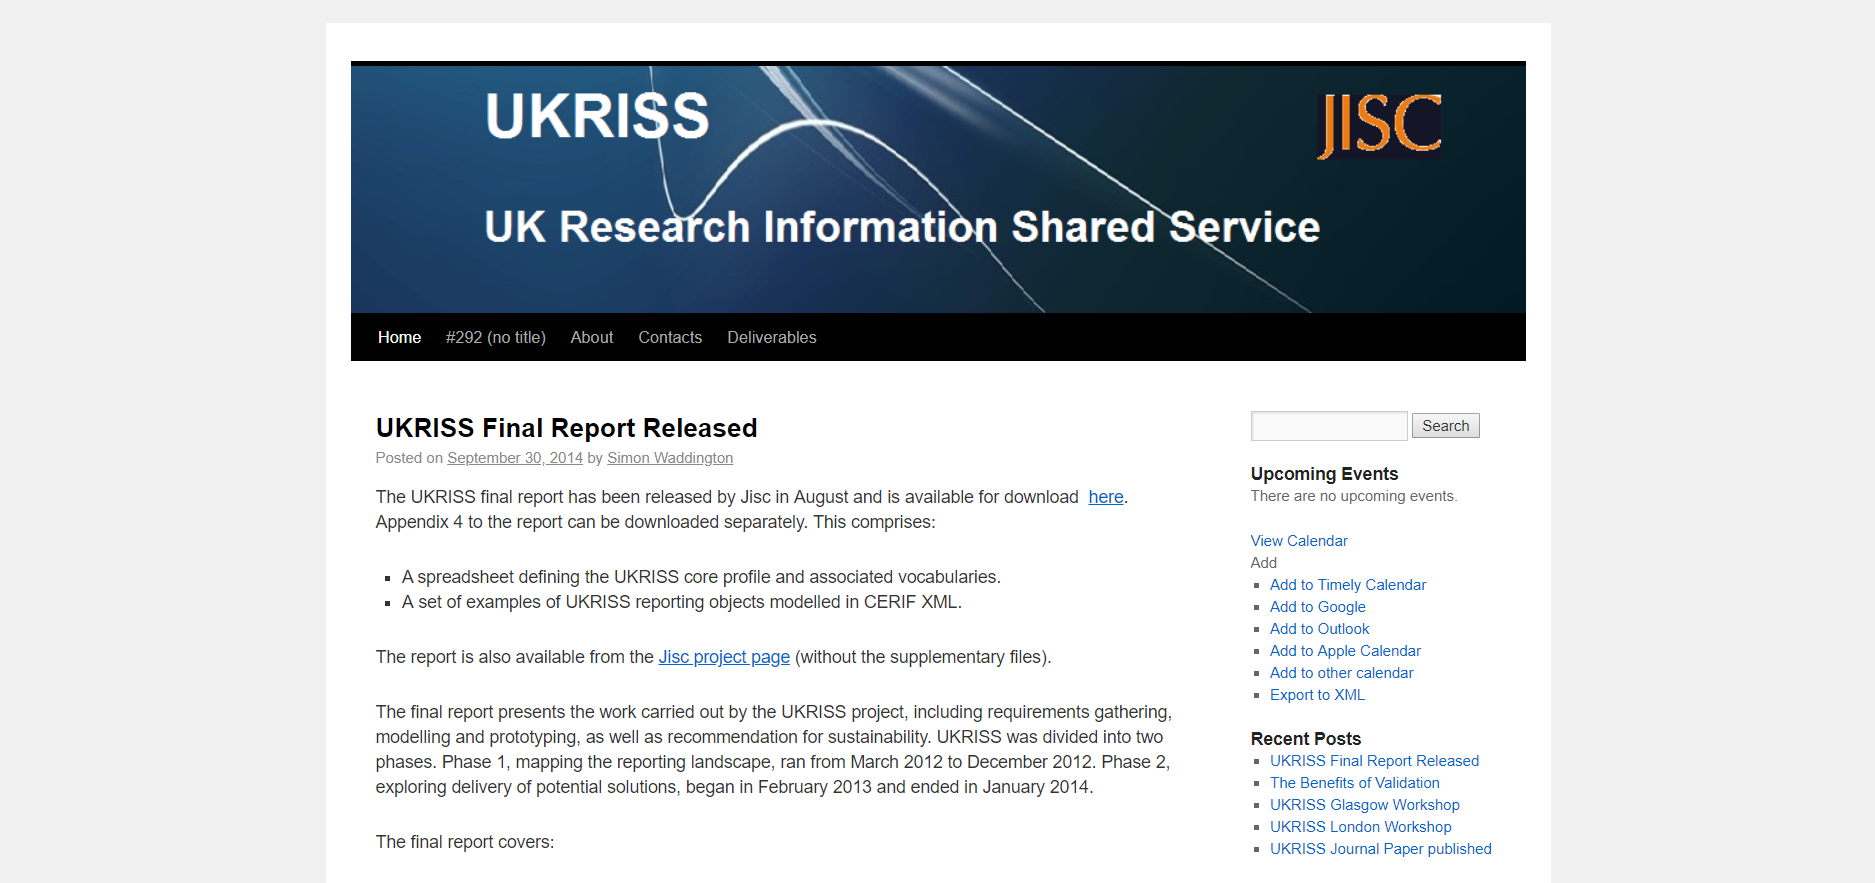Open the View Calendar link
The height and width of the screenshot is (883, 1875).
click(1299, 541)
